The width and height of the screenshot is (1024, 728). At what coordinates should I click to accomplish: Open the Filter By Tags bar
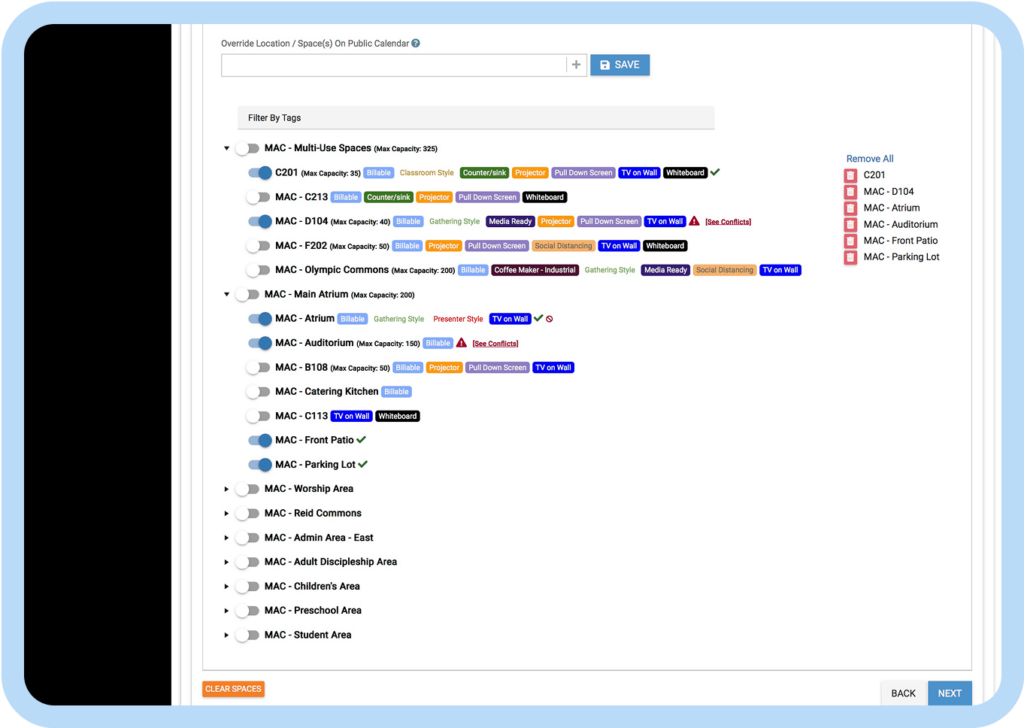(x=475, y=118)
